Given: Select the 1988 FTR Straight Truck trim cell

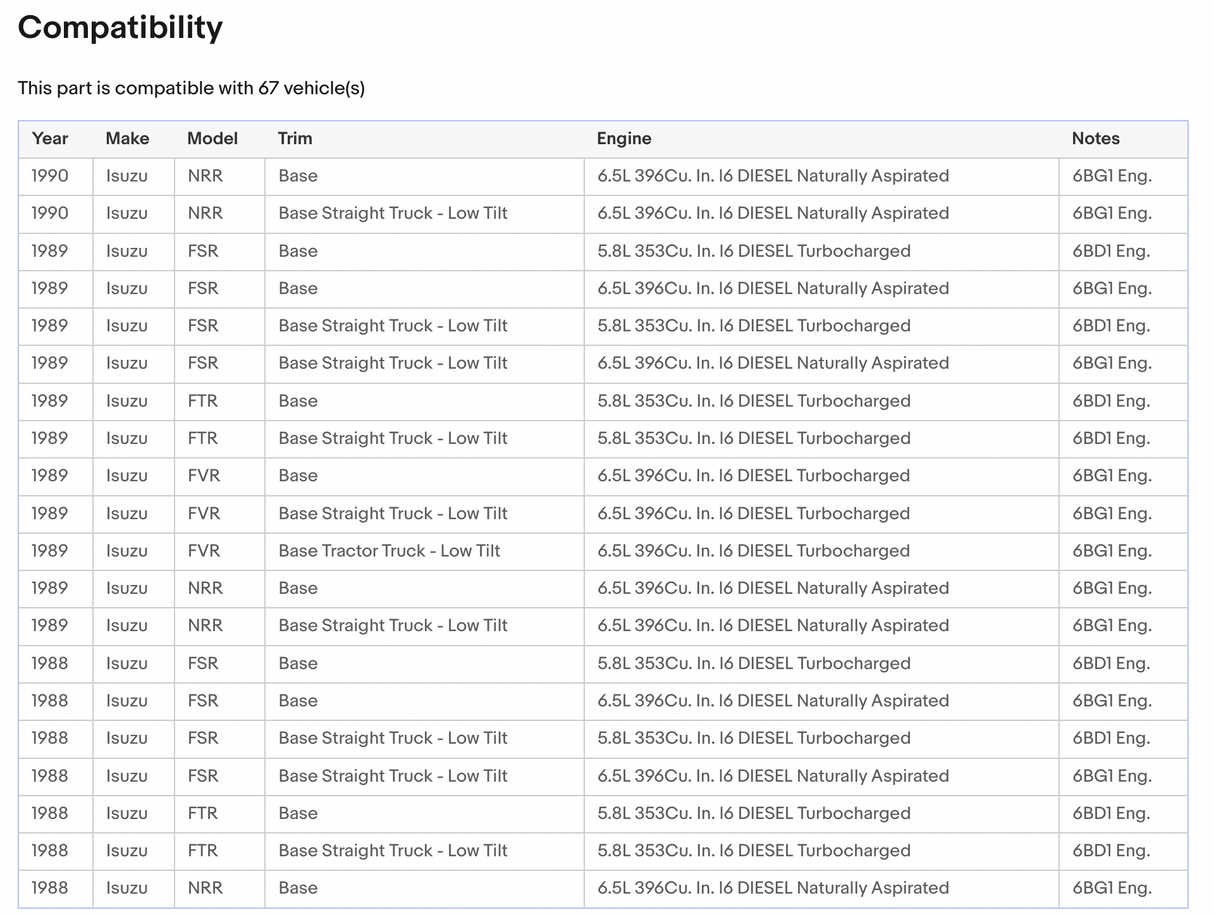Looking at the screenshot, I should (393, 851).
